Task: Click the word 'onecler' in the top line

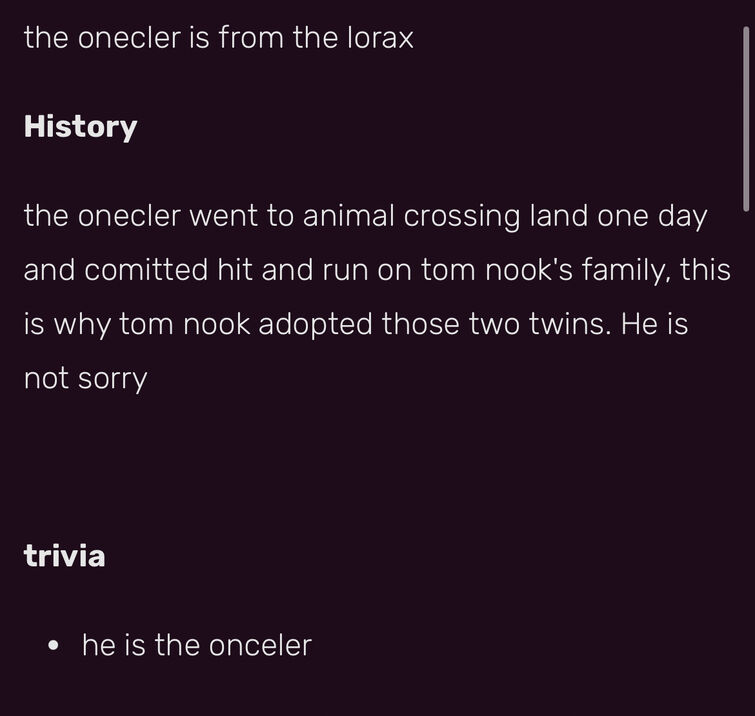Action: [x=129, y=38]
